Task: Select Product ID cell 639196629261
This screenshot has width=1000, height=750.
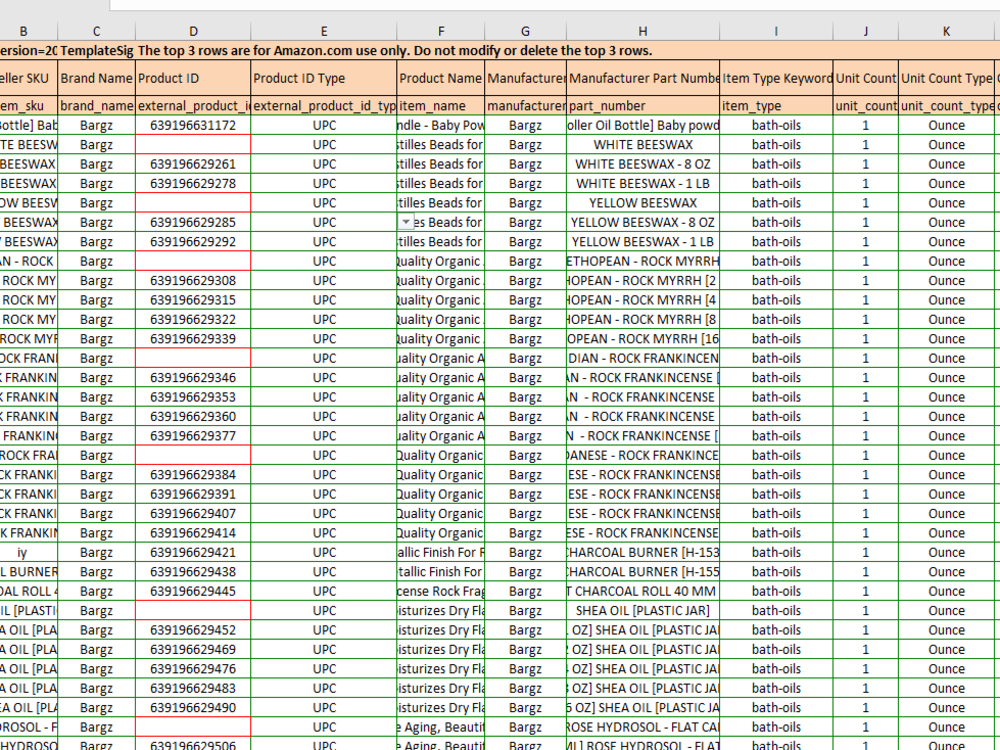Action: click(193, 164)
